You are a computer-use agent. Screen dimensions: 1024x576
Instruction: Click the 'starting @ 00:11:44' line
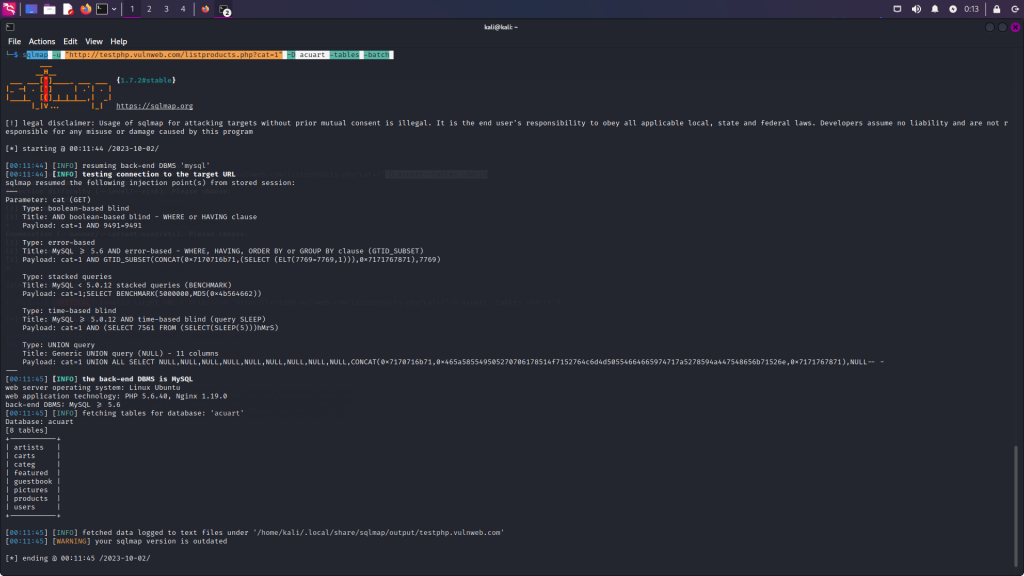(x=82, y=148)
